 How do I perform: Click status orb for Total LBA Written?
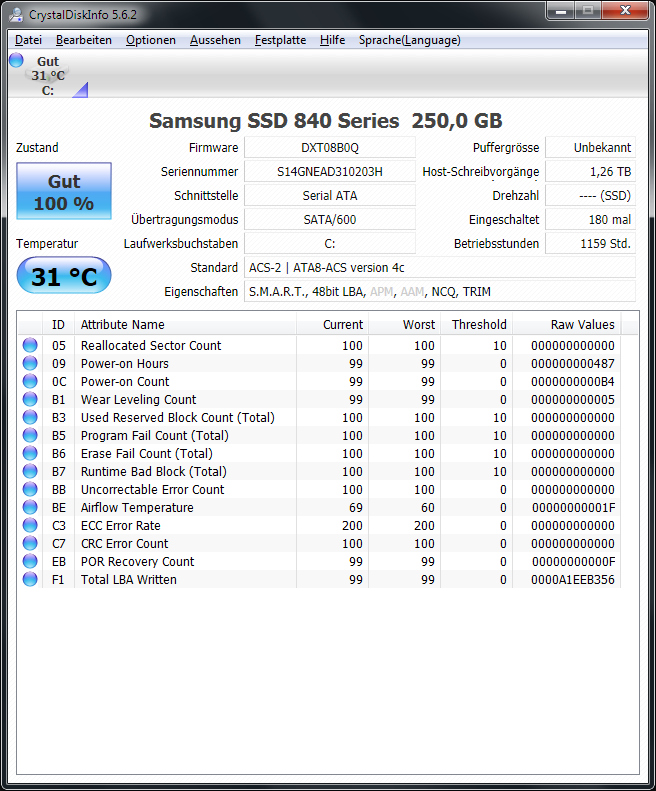tap(30, 579)
